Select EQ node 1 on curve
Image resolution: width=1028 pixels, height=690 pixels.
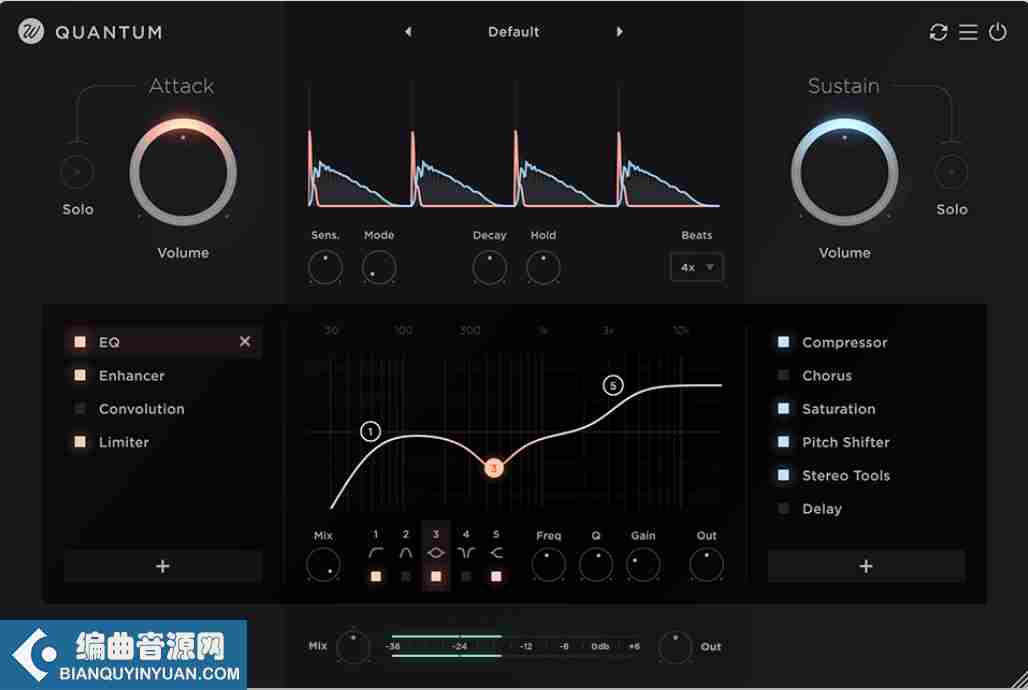point(370,432)
